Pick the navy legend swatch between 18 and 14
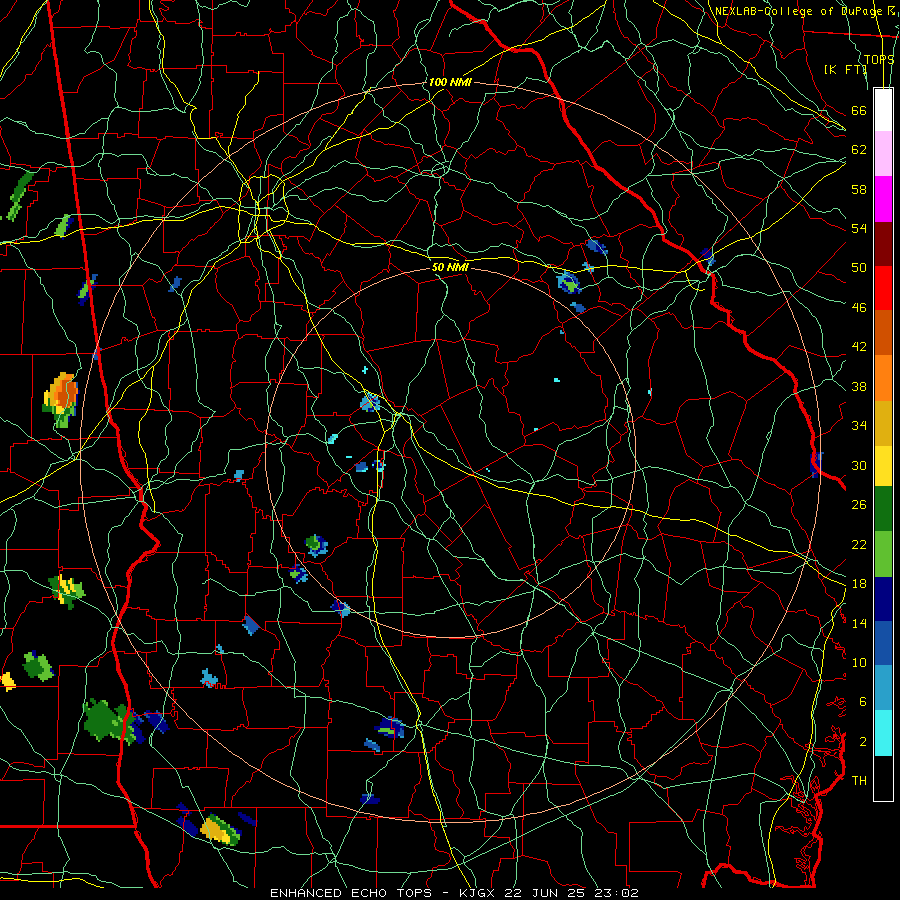This screenshot has height=900, width=900. click(883, 599)
